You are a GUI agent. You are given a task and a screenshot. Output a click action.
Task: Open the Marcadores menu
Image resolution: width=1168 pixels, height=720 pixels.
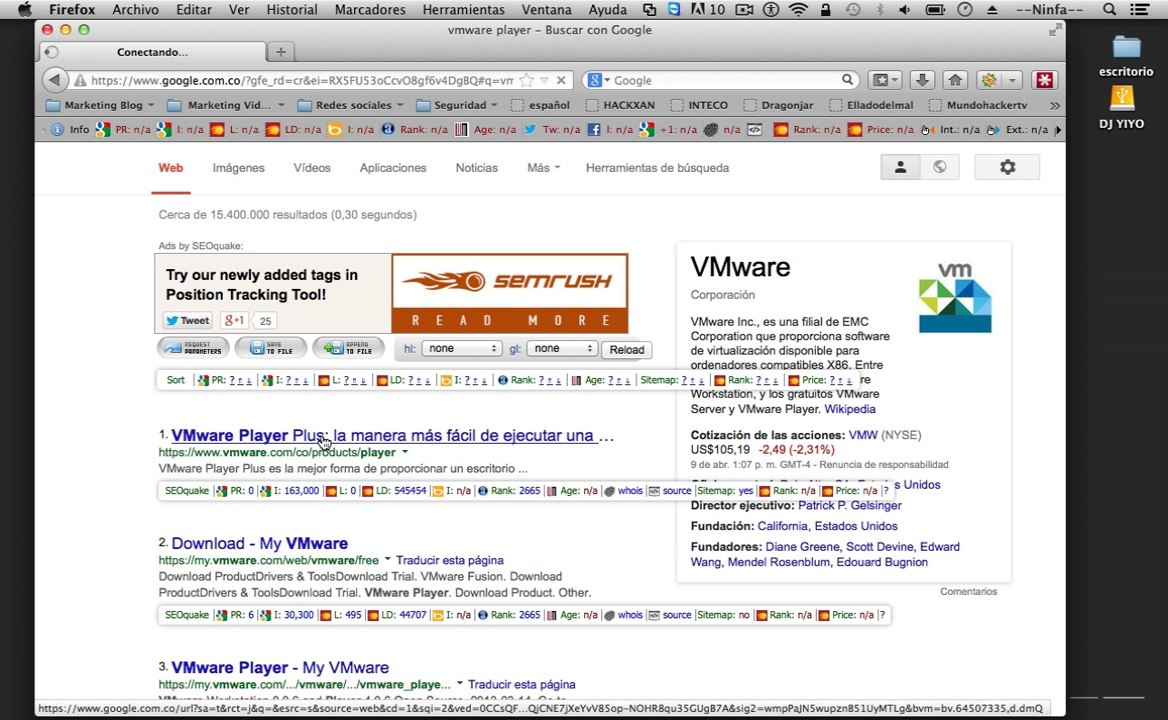tap(370, 10)
